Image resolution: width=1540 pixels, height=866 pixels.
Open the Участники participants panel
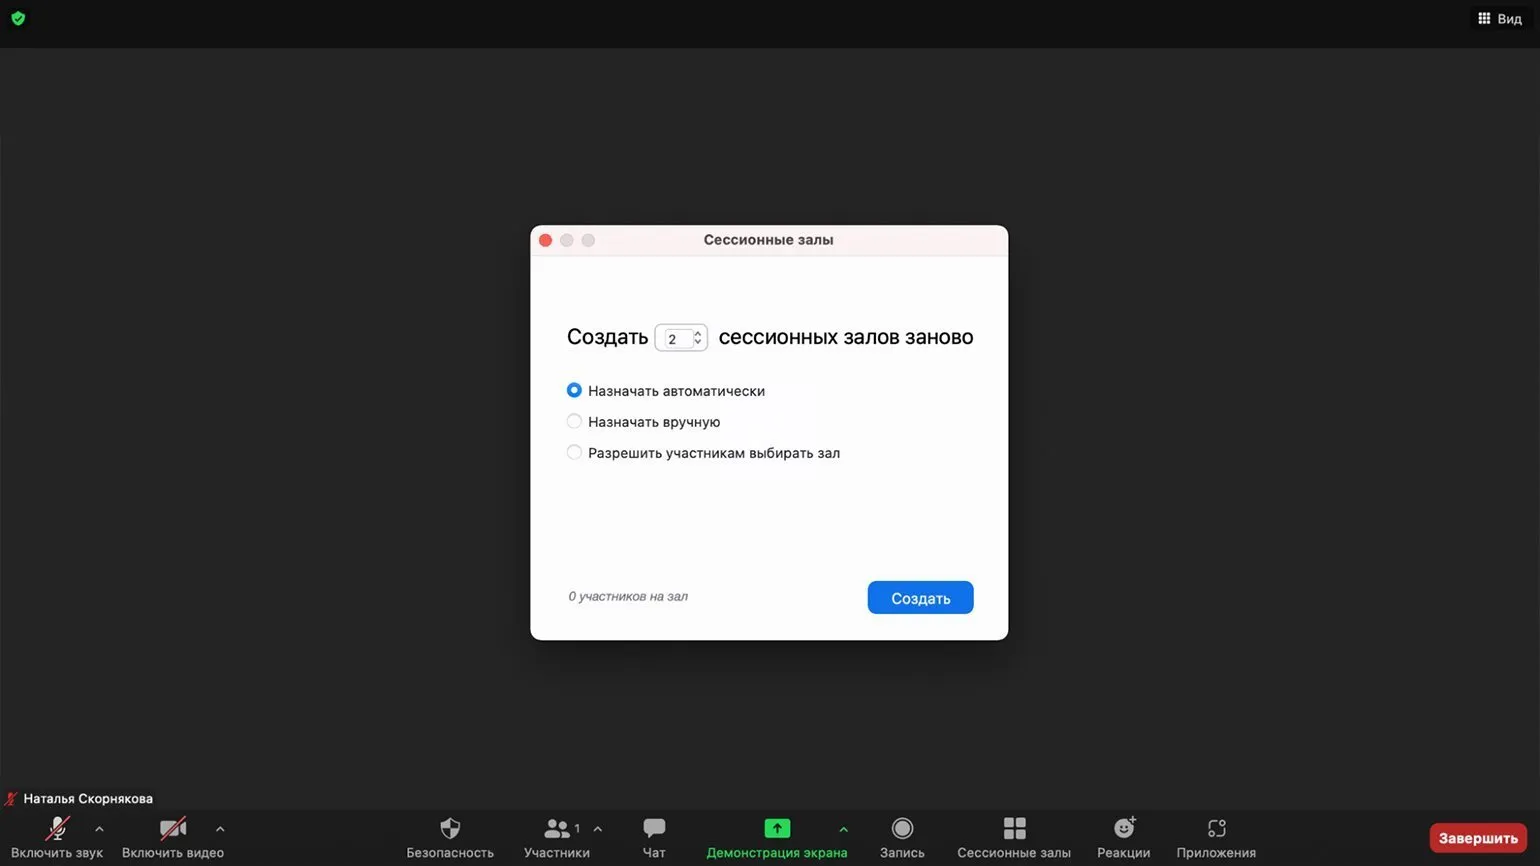tap(556, 829)
